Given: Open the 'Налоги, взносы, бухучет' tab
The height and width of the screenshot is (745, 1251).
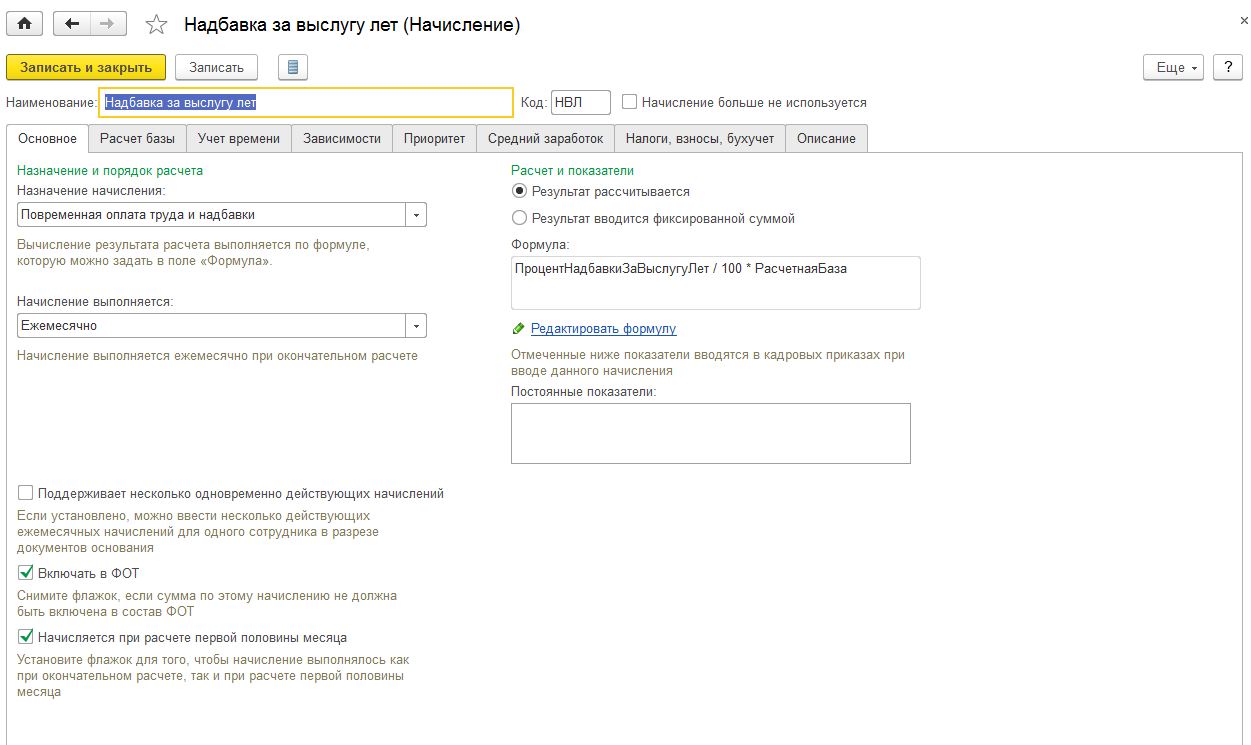Looking at the screenshot, I should pos(700,139).
